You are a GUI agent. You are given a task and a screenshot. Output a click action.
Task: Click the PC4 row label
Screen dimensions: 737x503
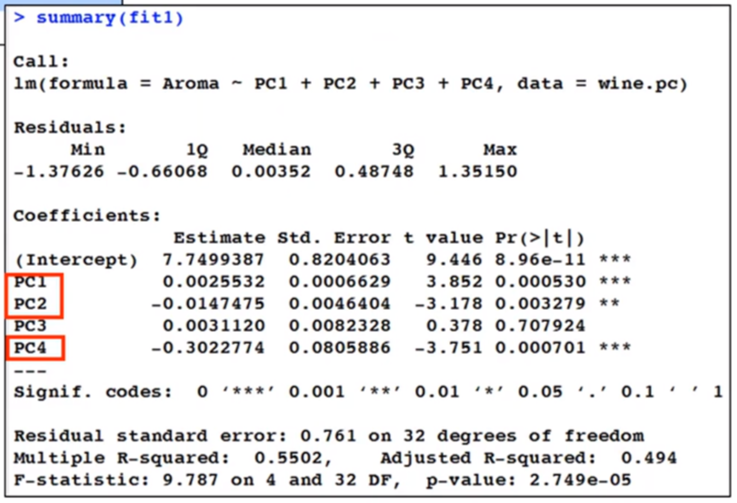pos(31,348)
